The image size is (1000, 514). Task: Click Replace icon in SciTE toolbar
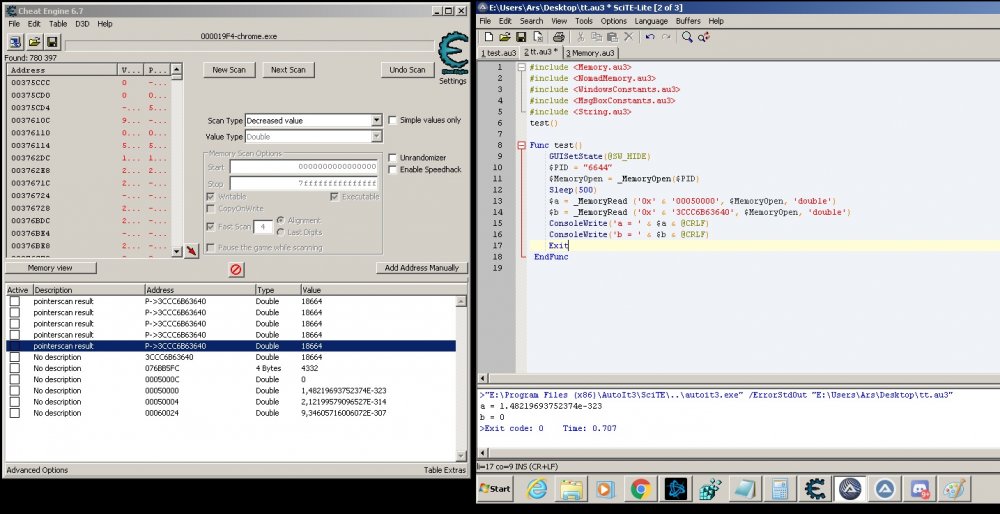click(703, 37)
